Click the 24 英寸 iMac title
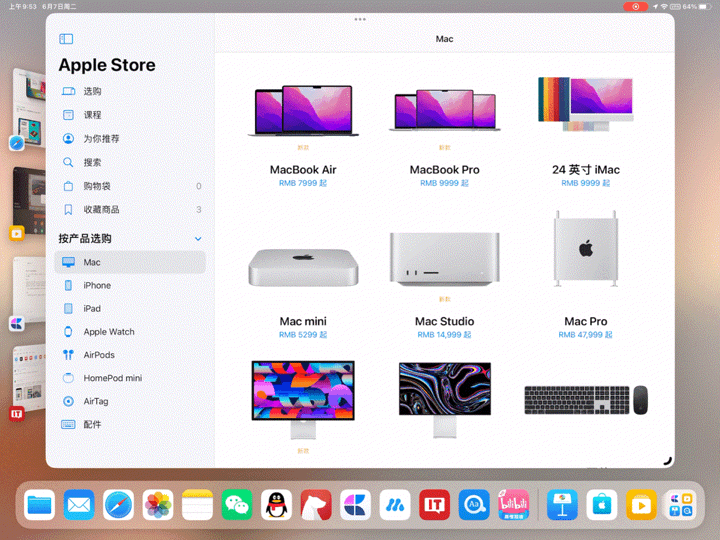This screenshot has height=540, width=720. coord(585,170)
